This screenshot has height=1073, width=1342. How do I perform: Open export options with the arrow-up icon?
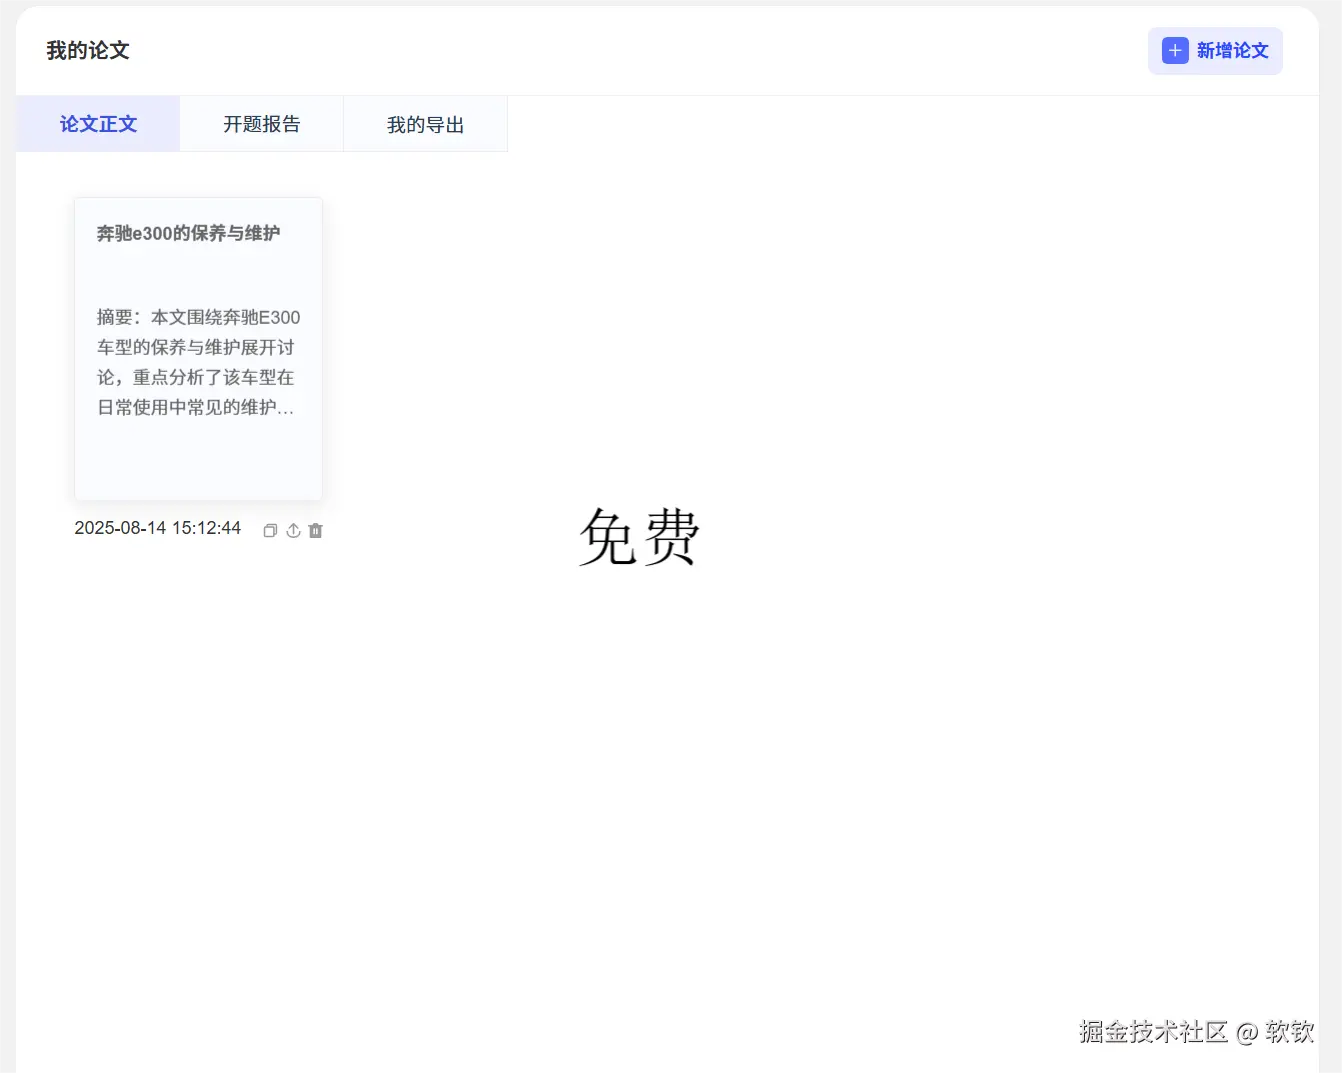click(x=293, y=530)
